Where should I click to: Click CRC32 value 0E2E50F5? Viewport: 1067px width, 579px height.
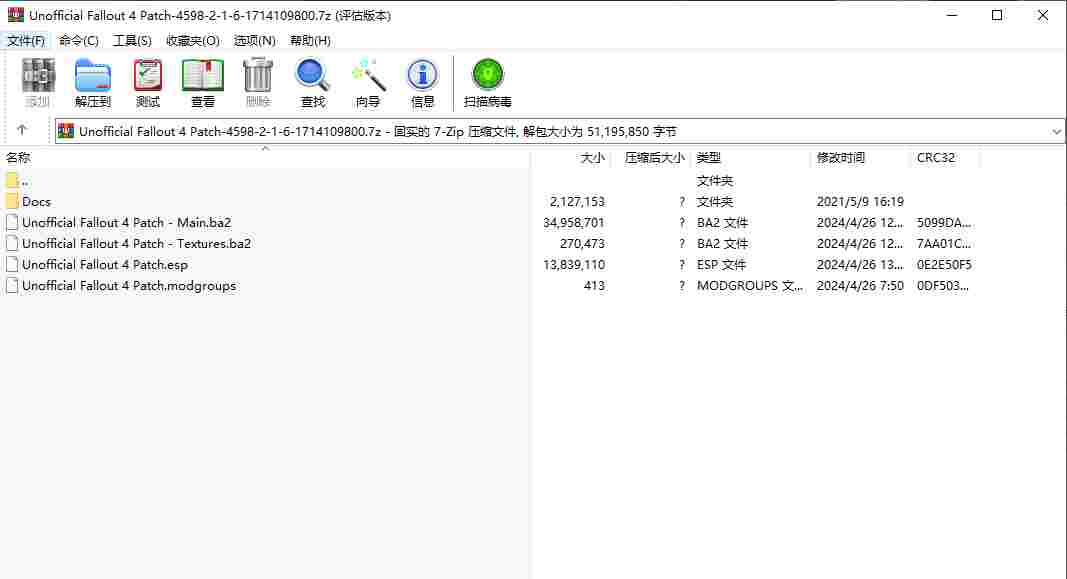click(x=945, y=265)
